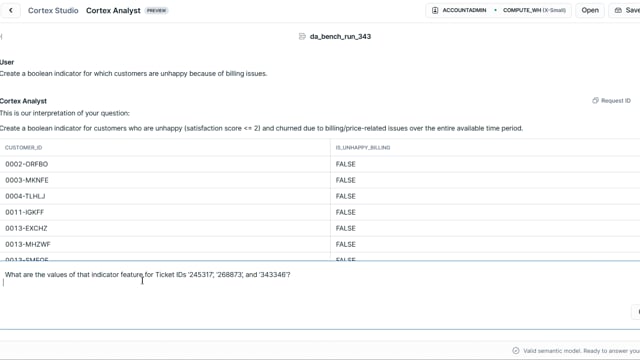This screenshot has height=360, width=640.
Task: Select the User message about billing issues
Action: [x=133, y=73]
